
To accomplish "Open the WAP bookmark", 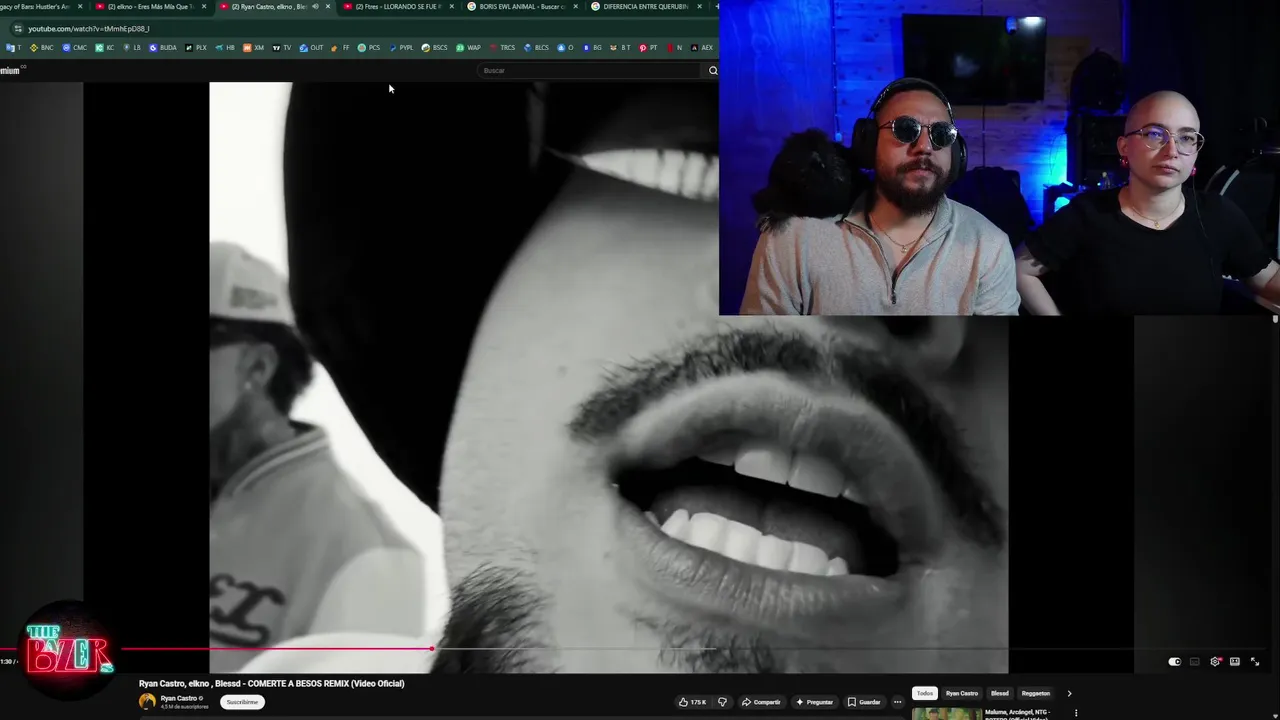I will (x=468, y=48).
